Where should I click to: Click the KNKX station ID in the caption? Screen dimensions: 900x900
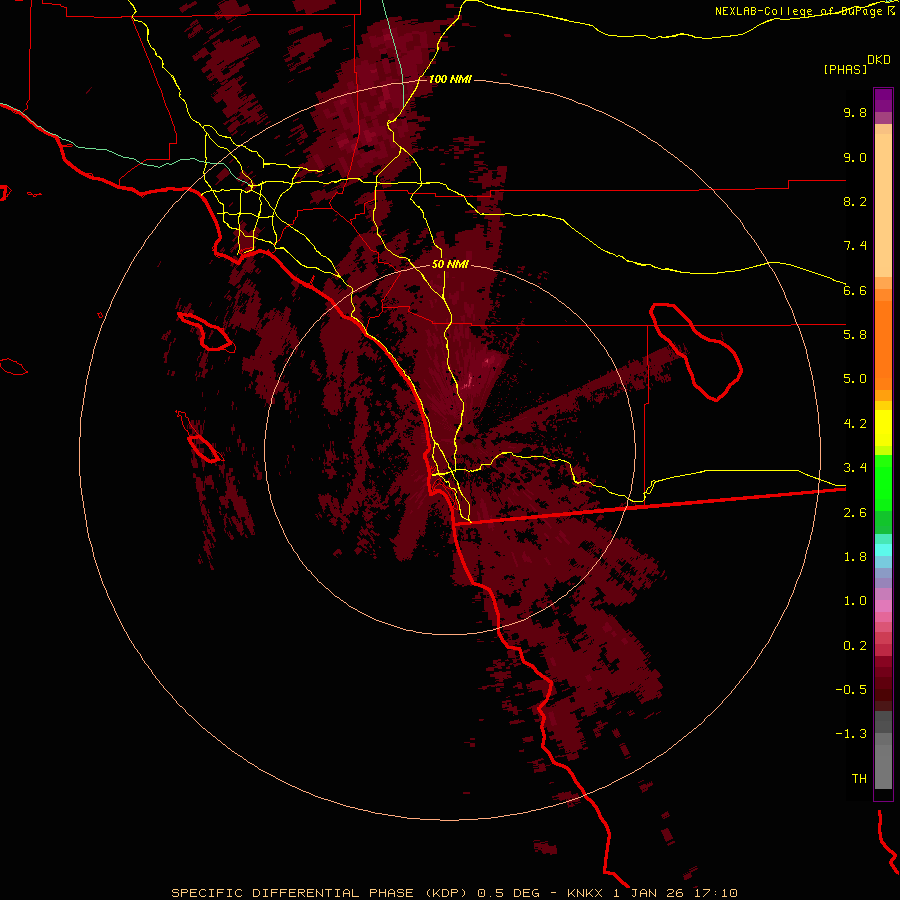pyautogui.click(x=585, y=893)
